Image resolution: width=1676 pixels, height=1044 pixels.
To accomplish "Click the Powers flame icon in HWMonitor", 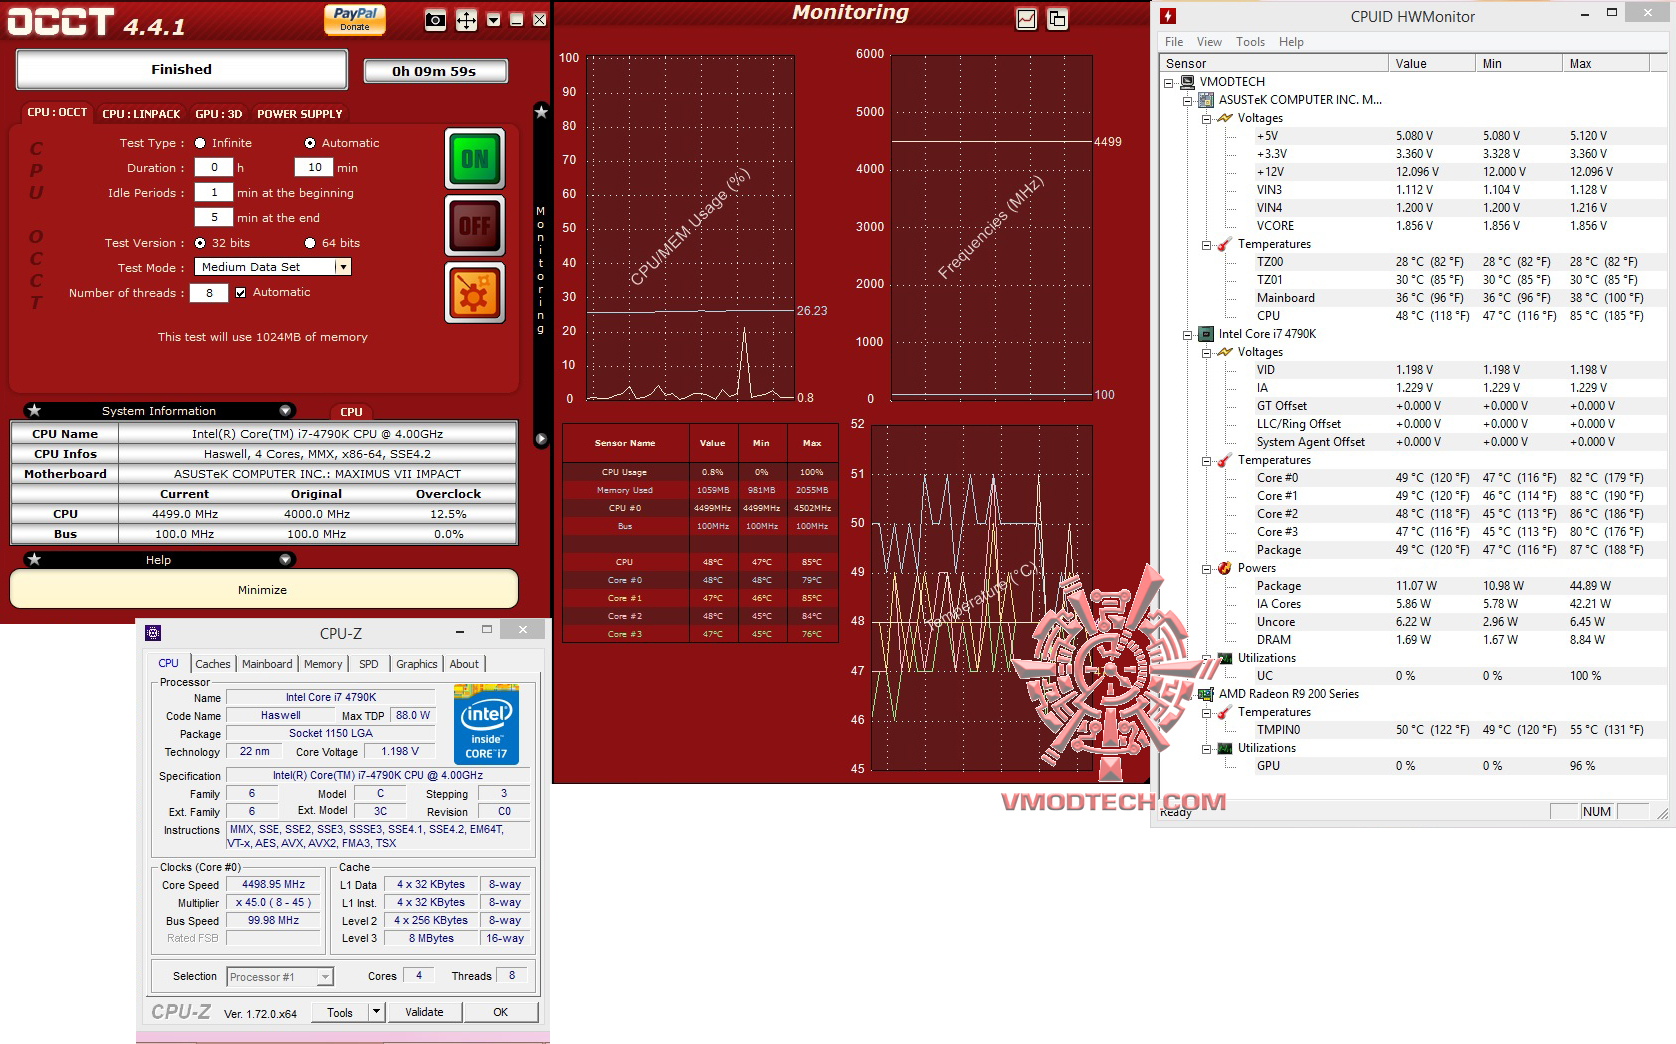I will coord(1224,568).
